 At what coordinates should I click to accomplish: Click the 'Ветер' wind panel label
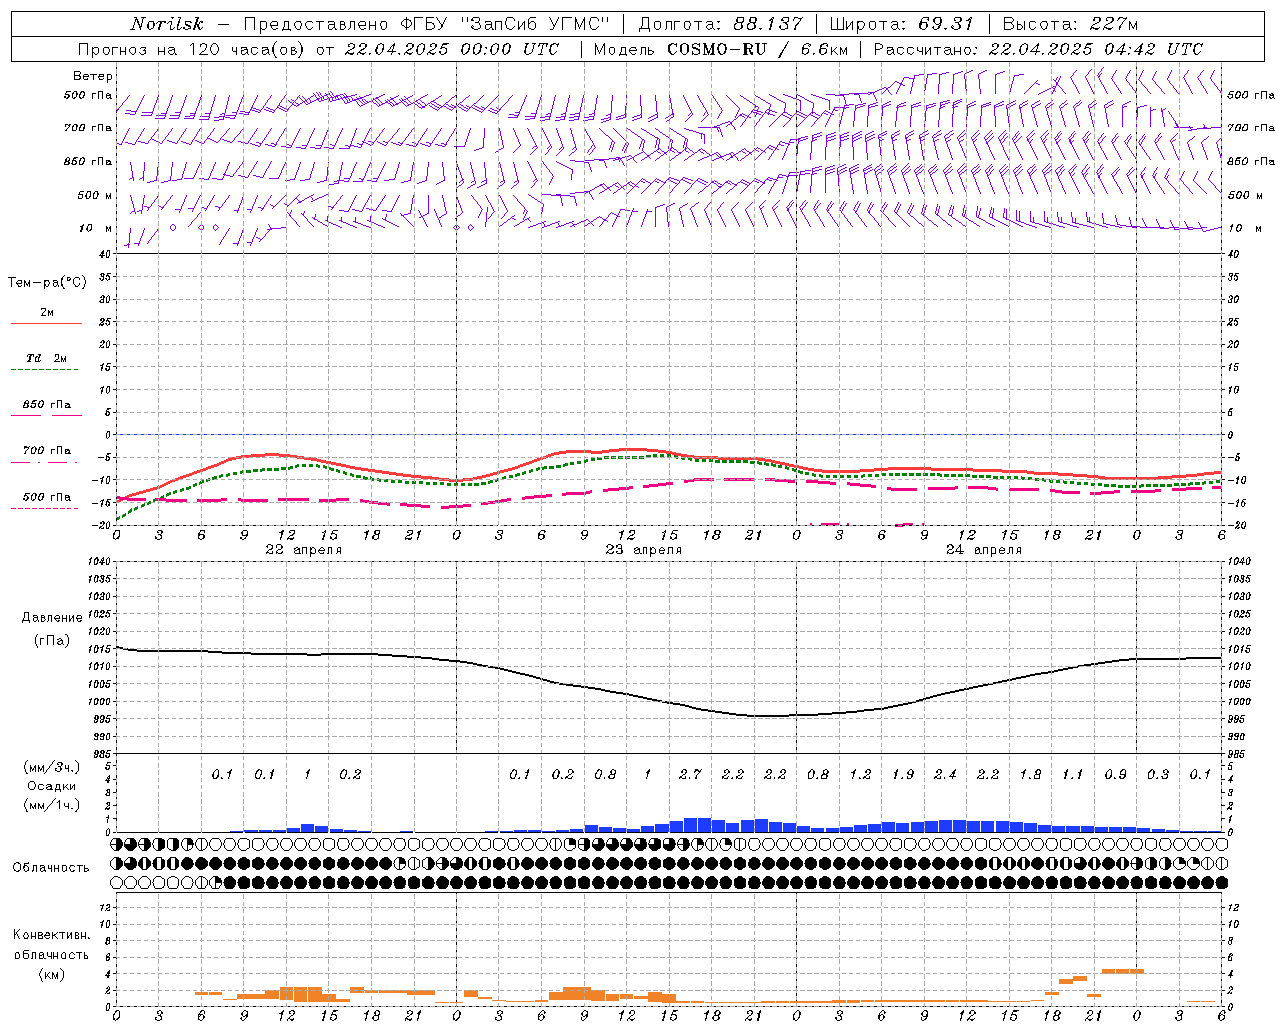93,76
